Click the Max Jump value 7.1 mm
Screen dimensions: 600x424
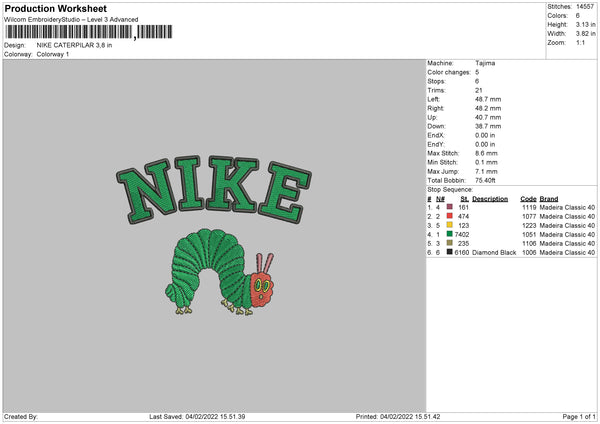point(486,171)
